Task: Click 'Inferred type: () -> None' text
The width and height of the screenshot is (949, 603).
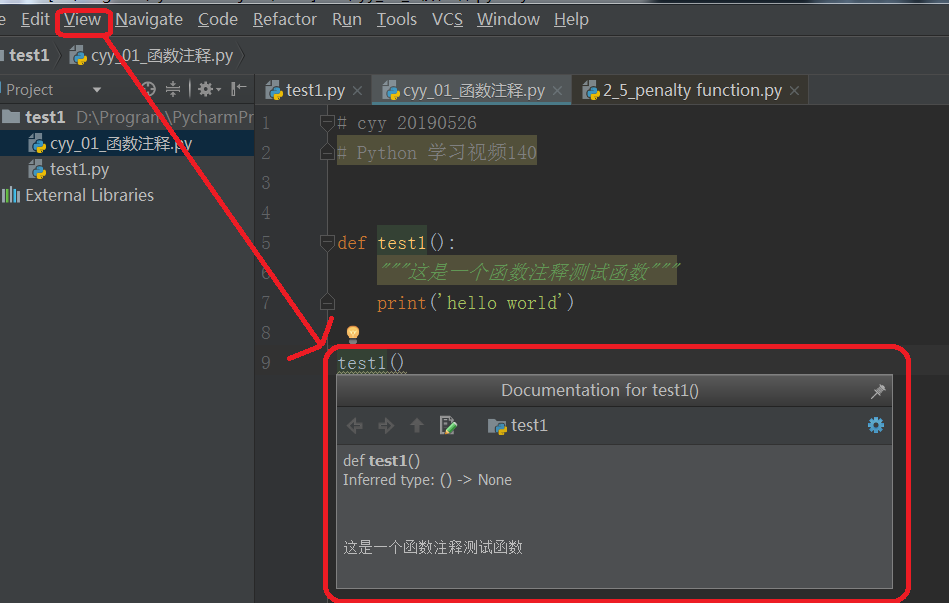Action: (x=427, y=480)
